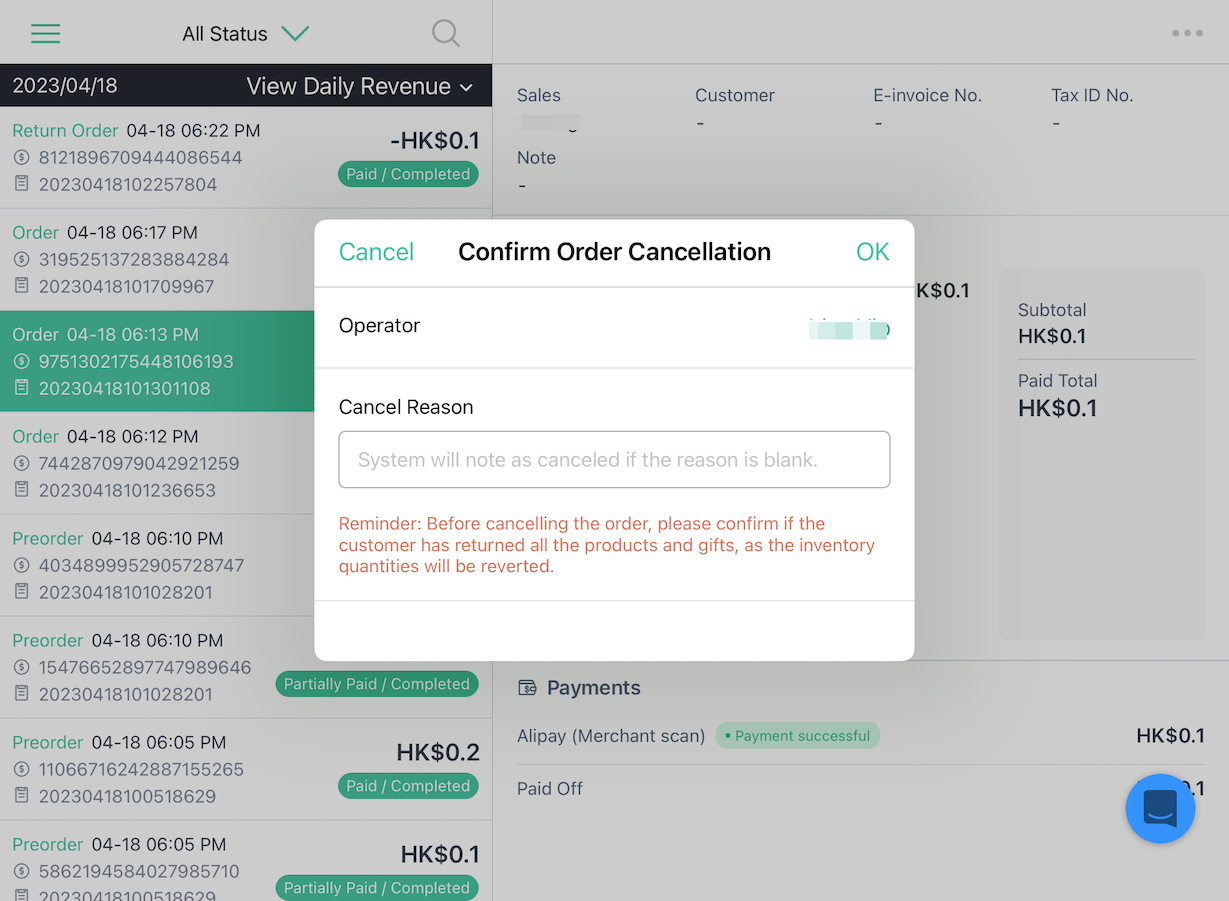
Task: Click dollar icon beside 319525137283884284
Action: pos(22,260)
